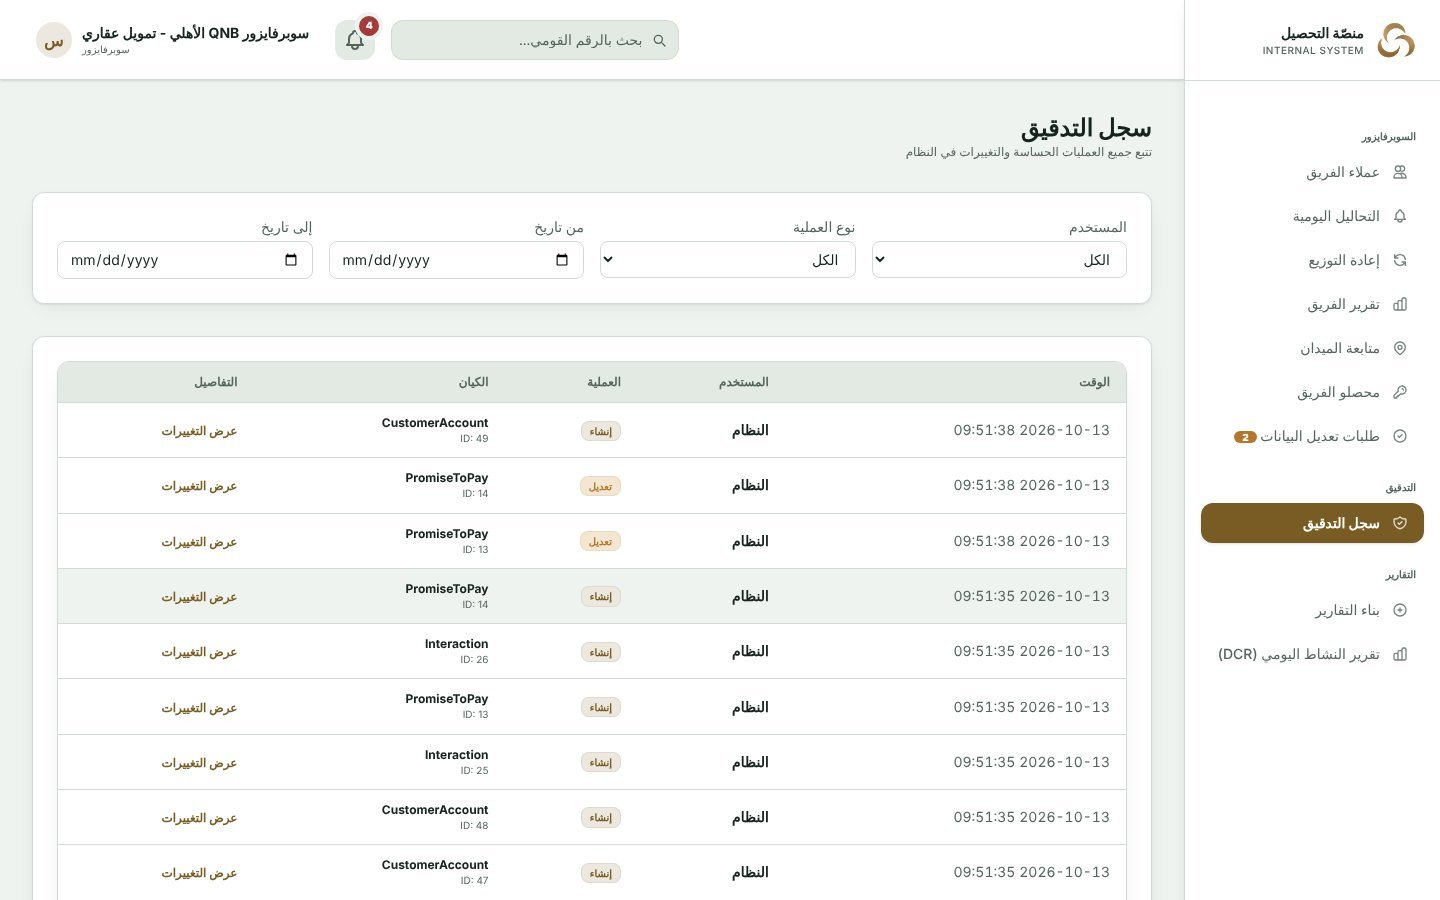The image size is (1440, 900).
Task: View changes for CustomerAccount ID 49
Action: click(199, 431)
